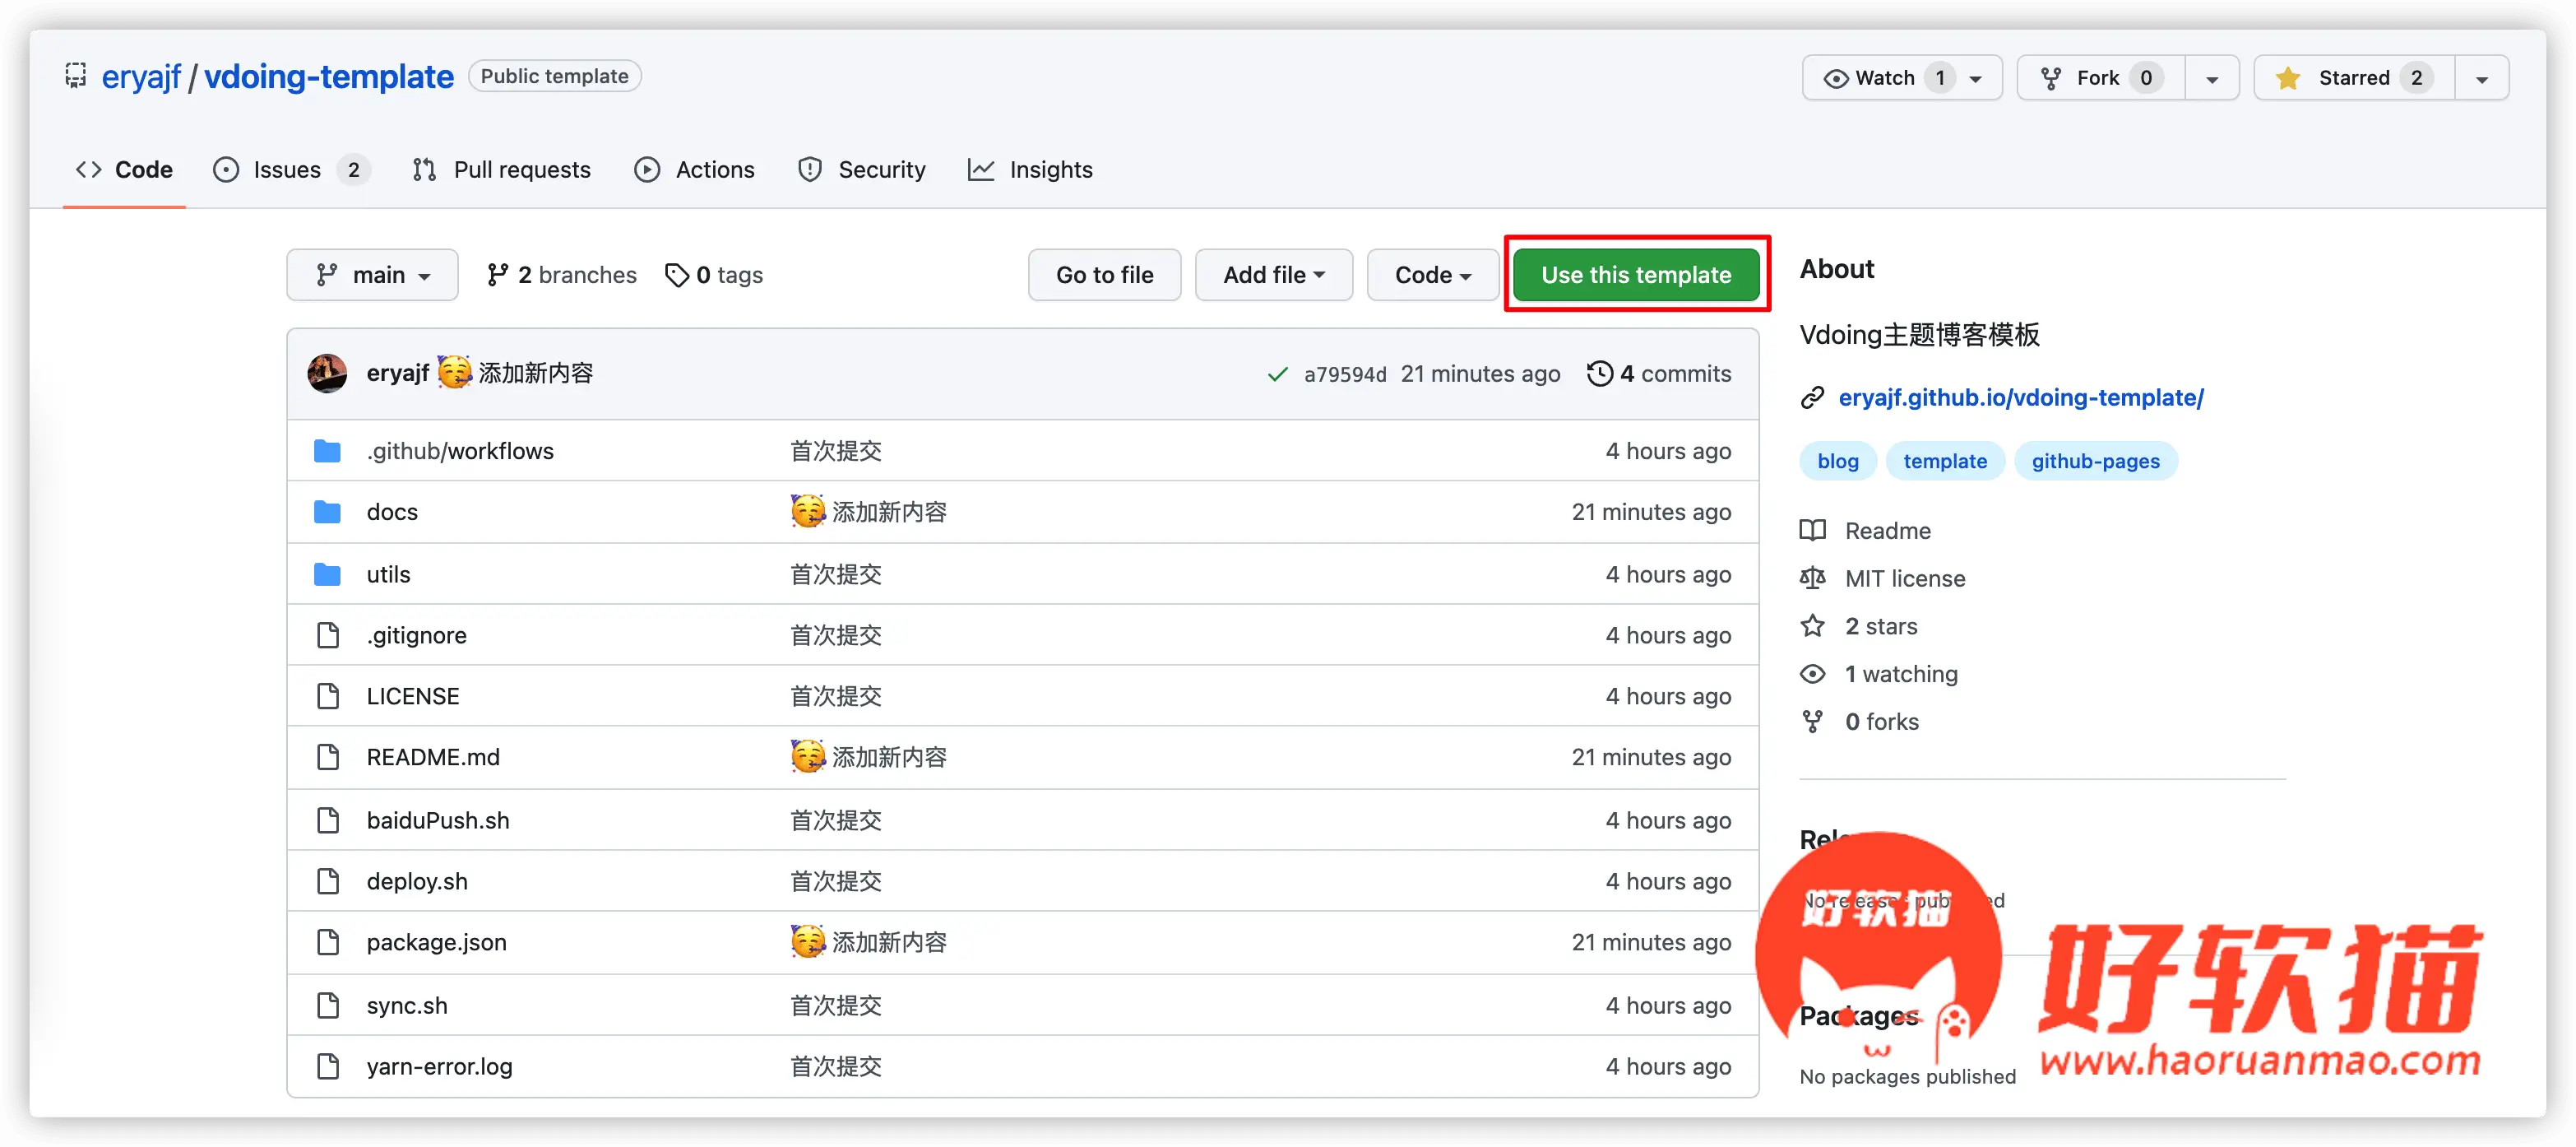Open the Security tab

pyautogui.click(x=862, y=170)
